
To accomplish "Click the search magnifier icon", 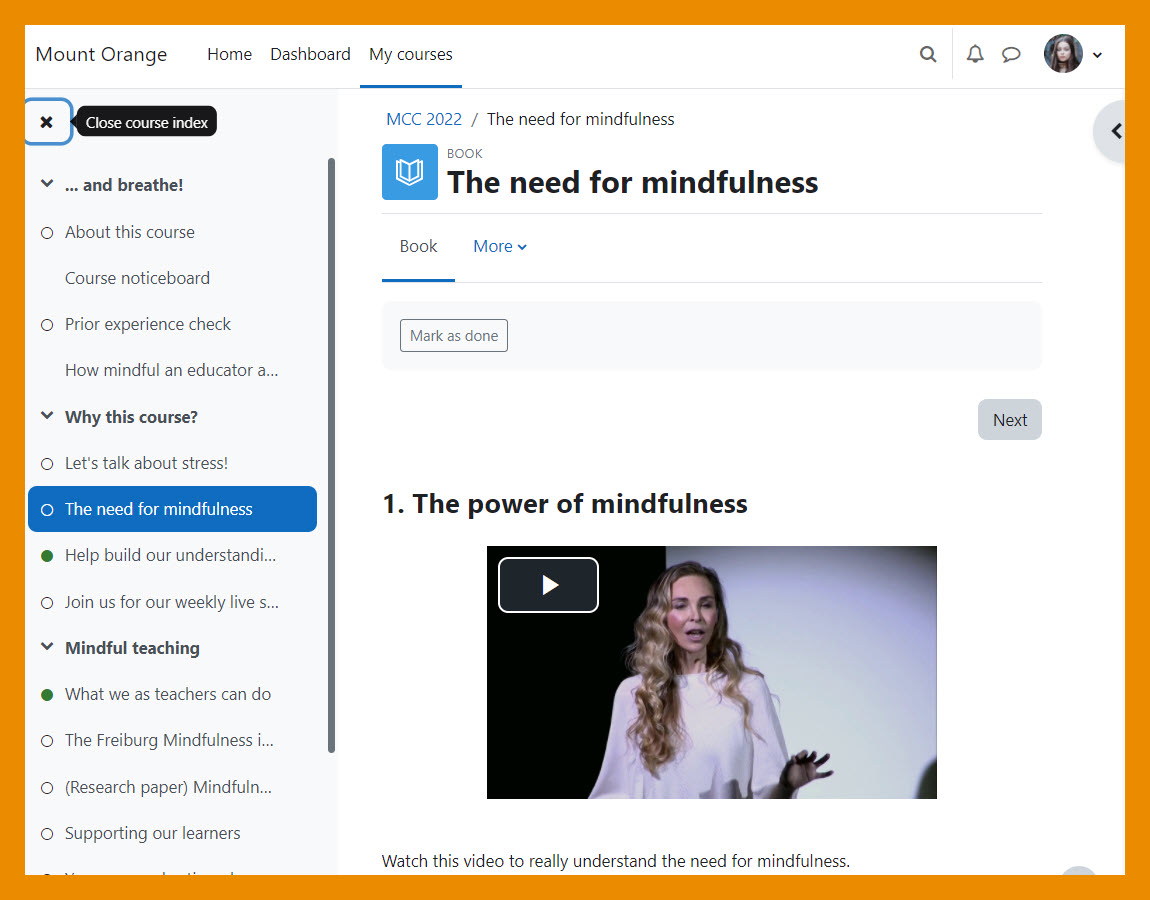I will [x=928, y=54].
